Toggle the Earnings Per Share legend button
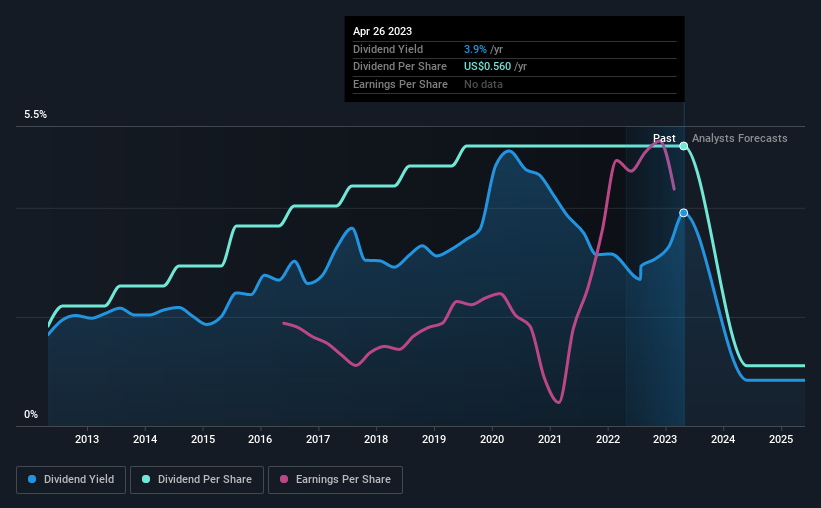The image size is (821, 508). click(336, 480)
